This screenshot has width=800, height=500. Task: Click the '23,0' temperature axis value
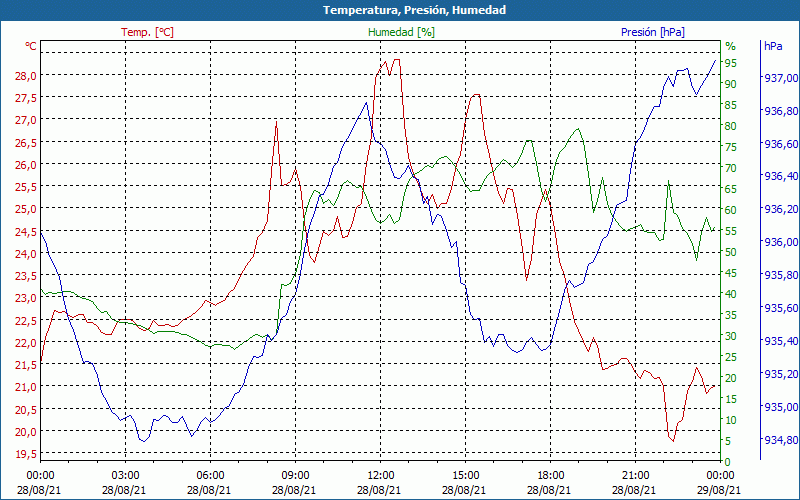pyautogui.click(x=26, y=298)
